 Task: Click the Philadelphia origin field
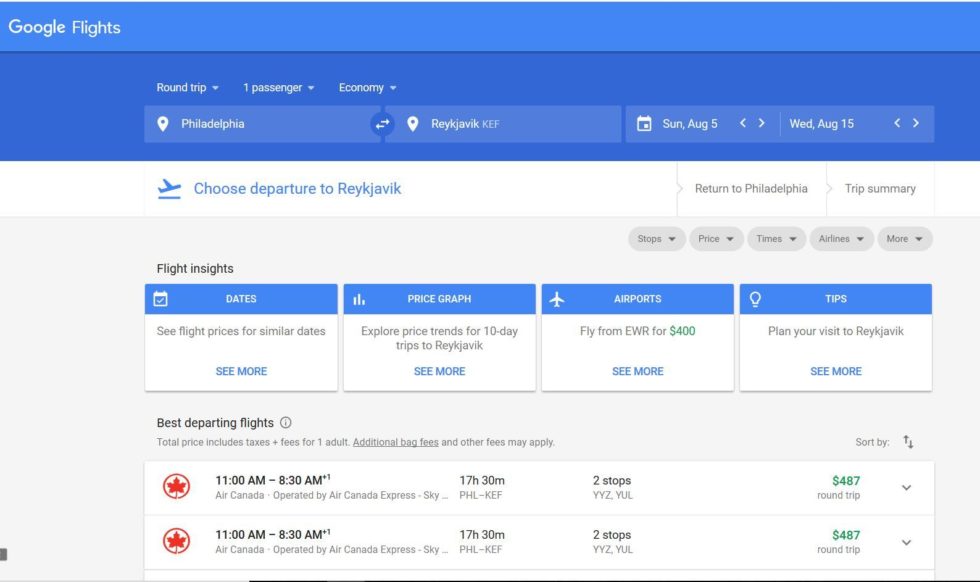pos(262,124)
